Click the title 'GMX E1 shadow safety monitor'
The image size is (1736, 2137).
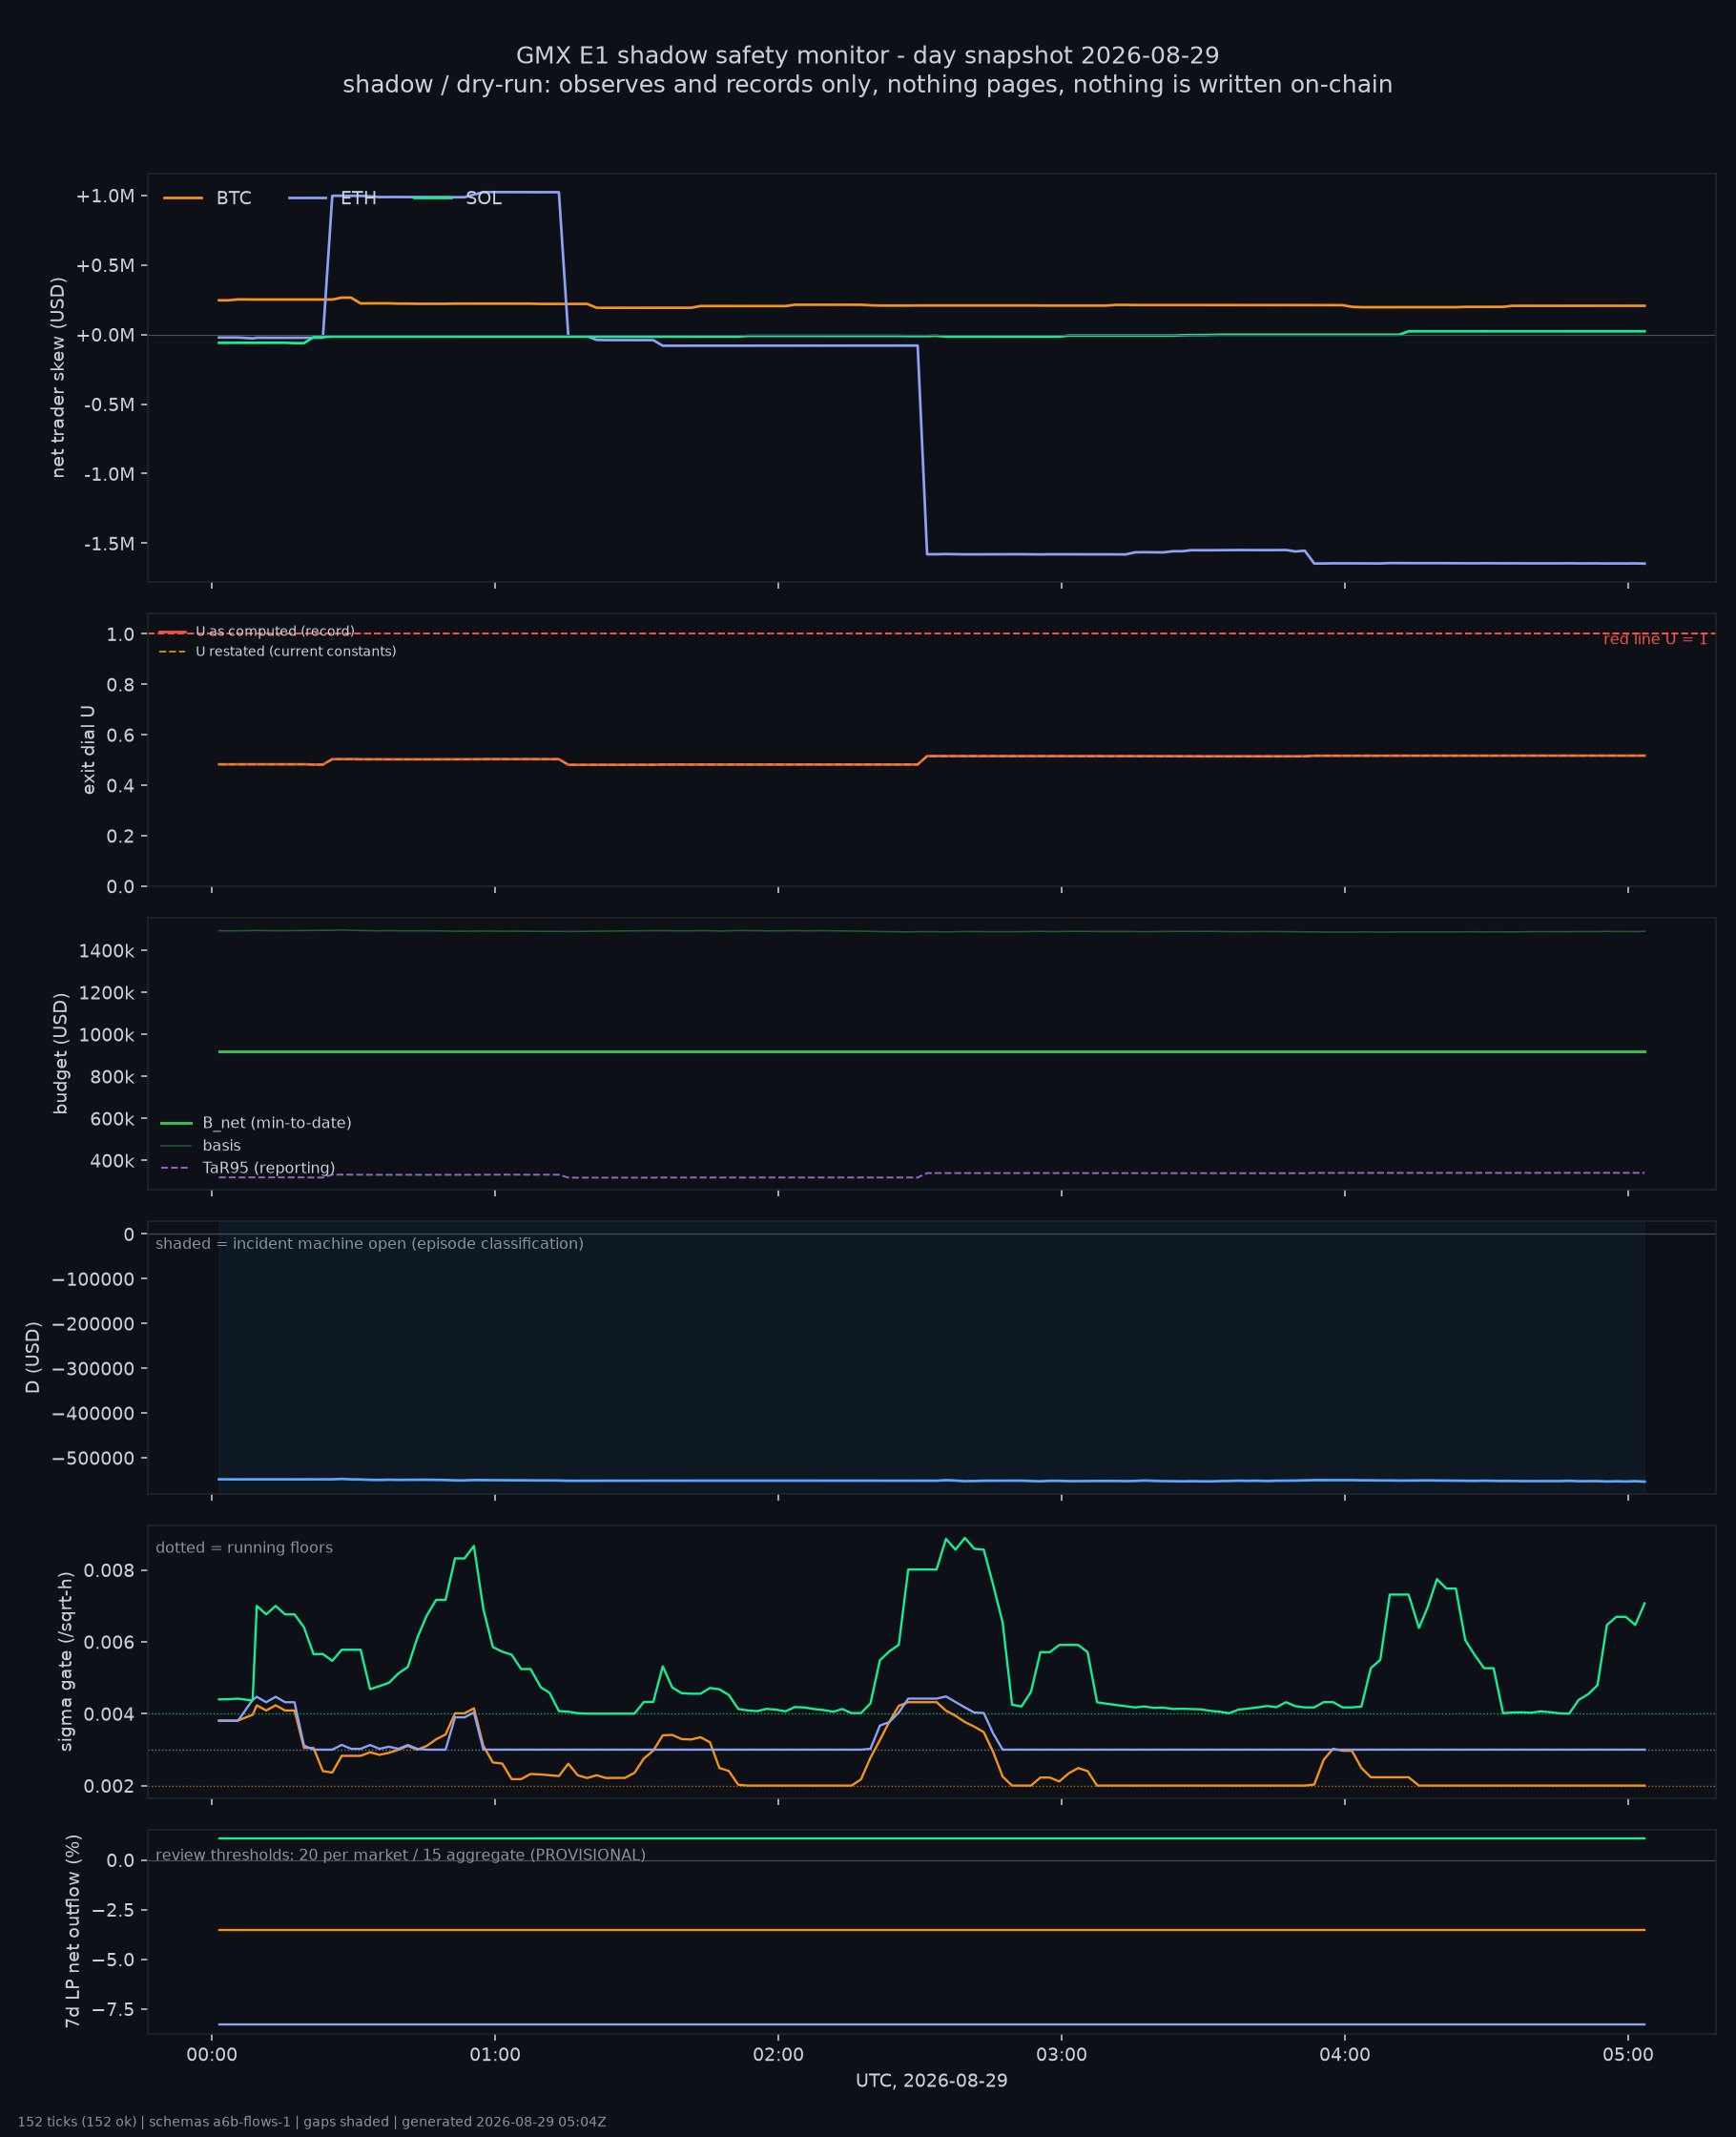(709, 56)
